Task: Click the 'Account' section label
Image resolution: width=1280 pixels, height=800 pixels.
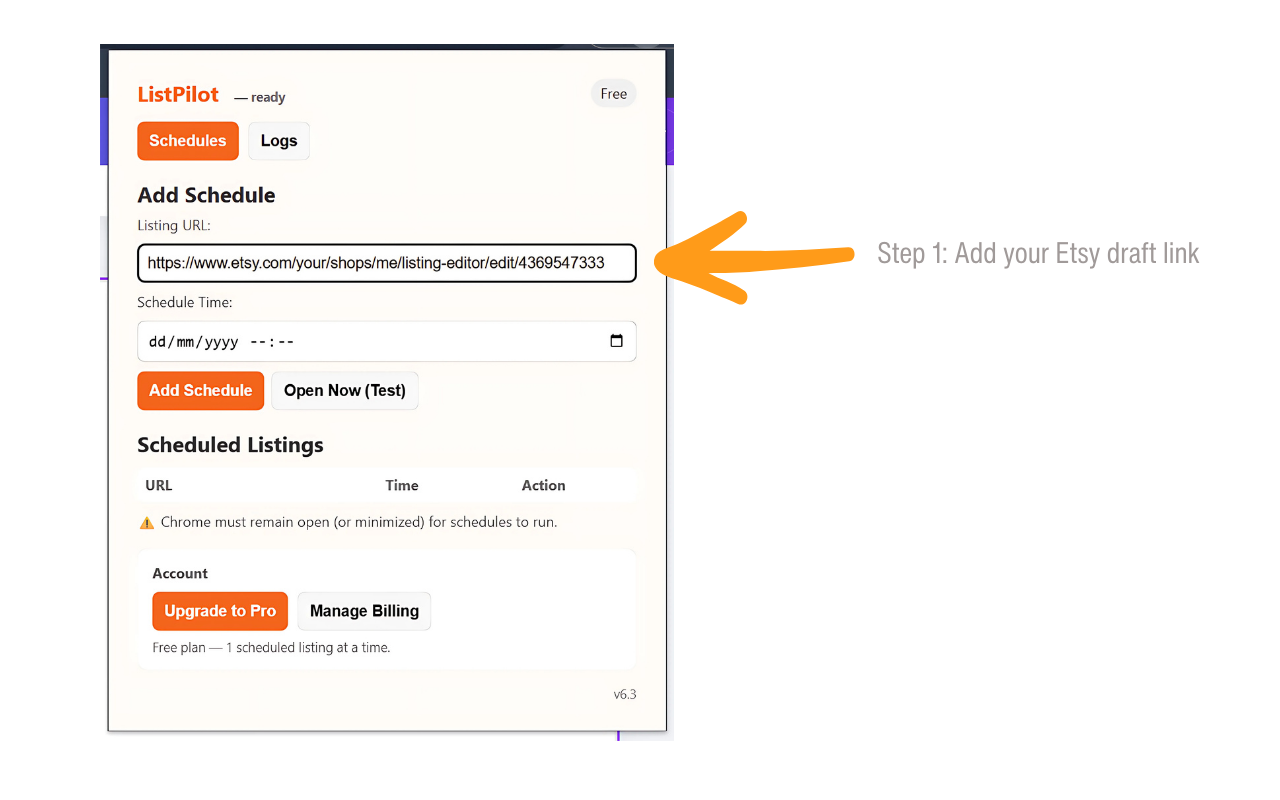Action: pos(180,573)
